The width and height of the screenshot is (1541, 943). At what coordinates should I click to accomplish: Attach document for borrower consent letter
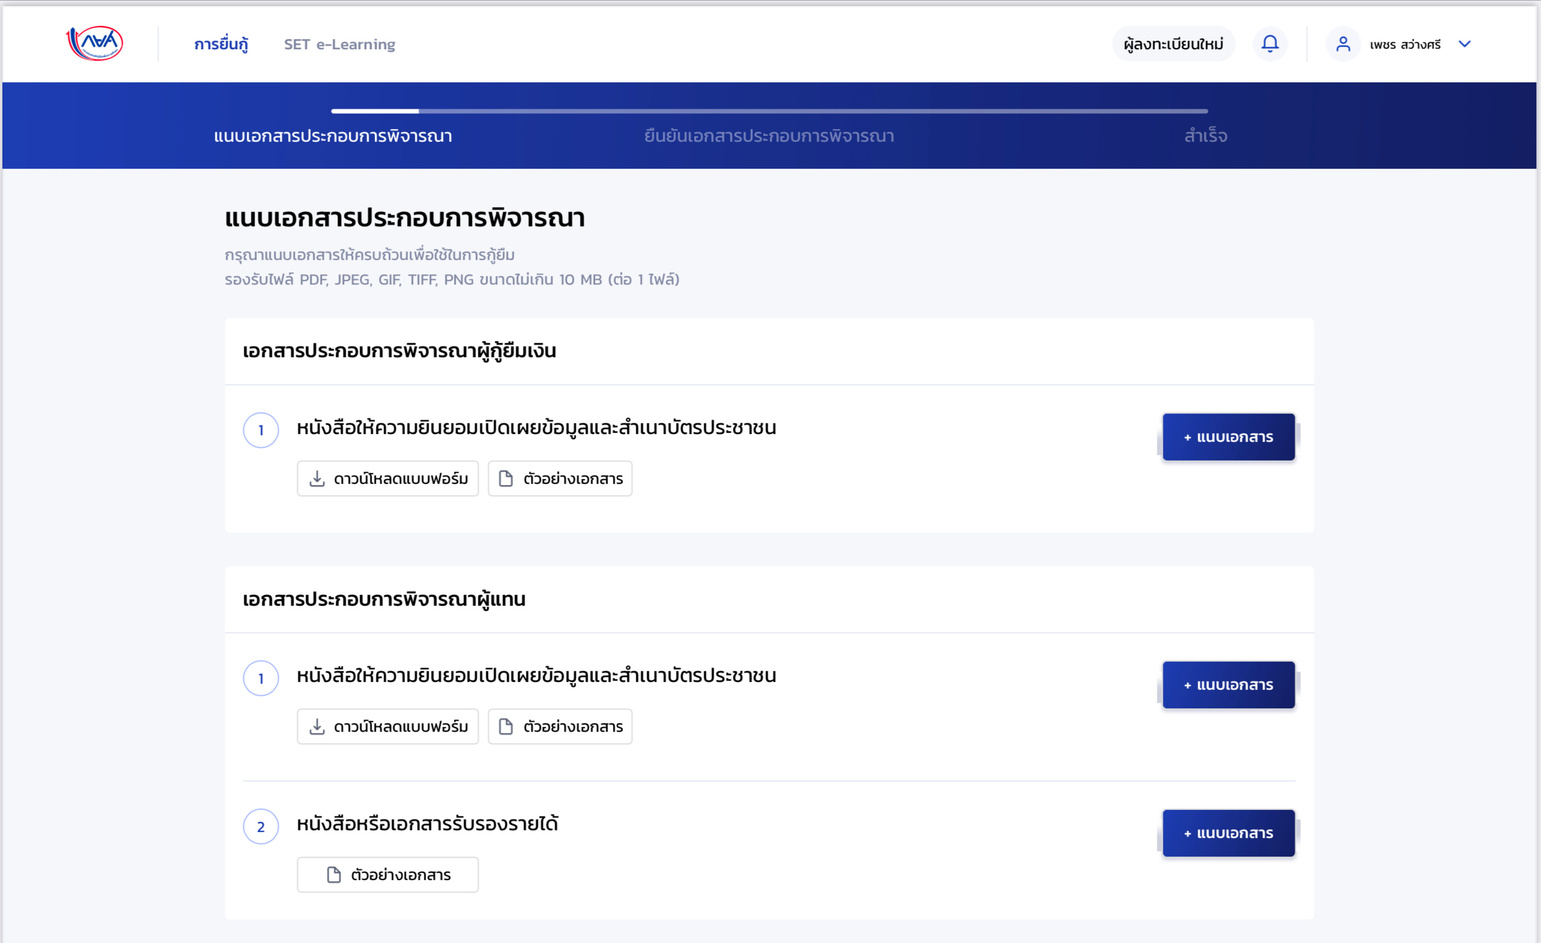(1228, 437)
